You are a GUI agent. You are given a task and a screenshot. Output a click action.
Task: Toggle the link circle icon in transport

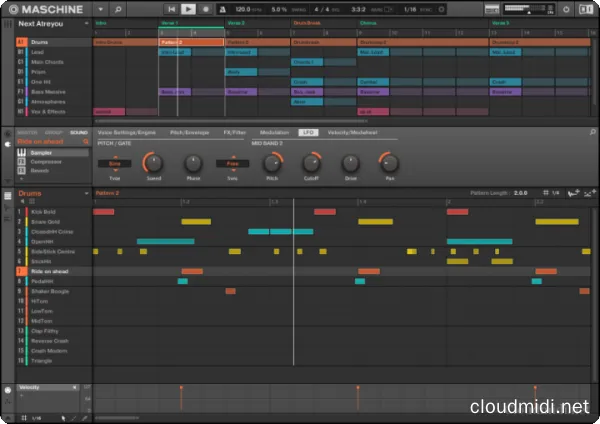coord(441,9)
